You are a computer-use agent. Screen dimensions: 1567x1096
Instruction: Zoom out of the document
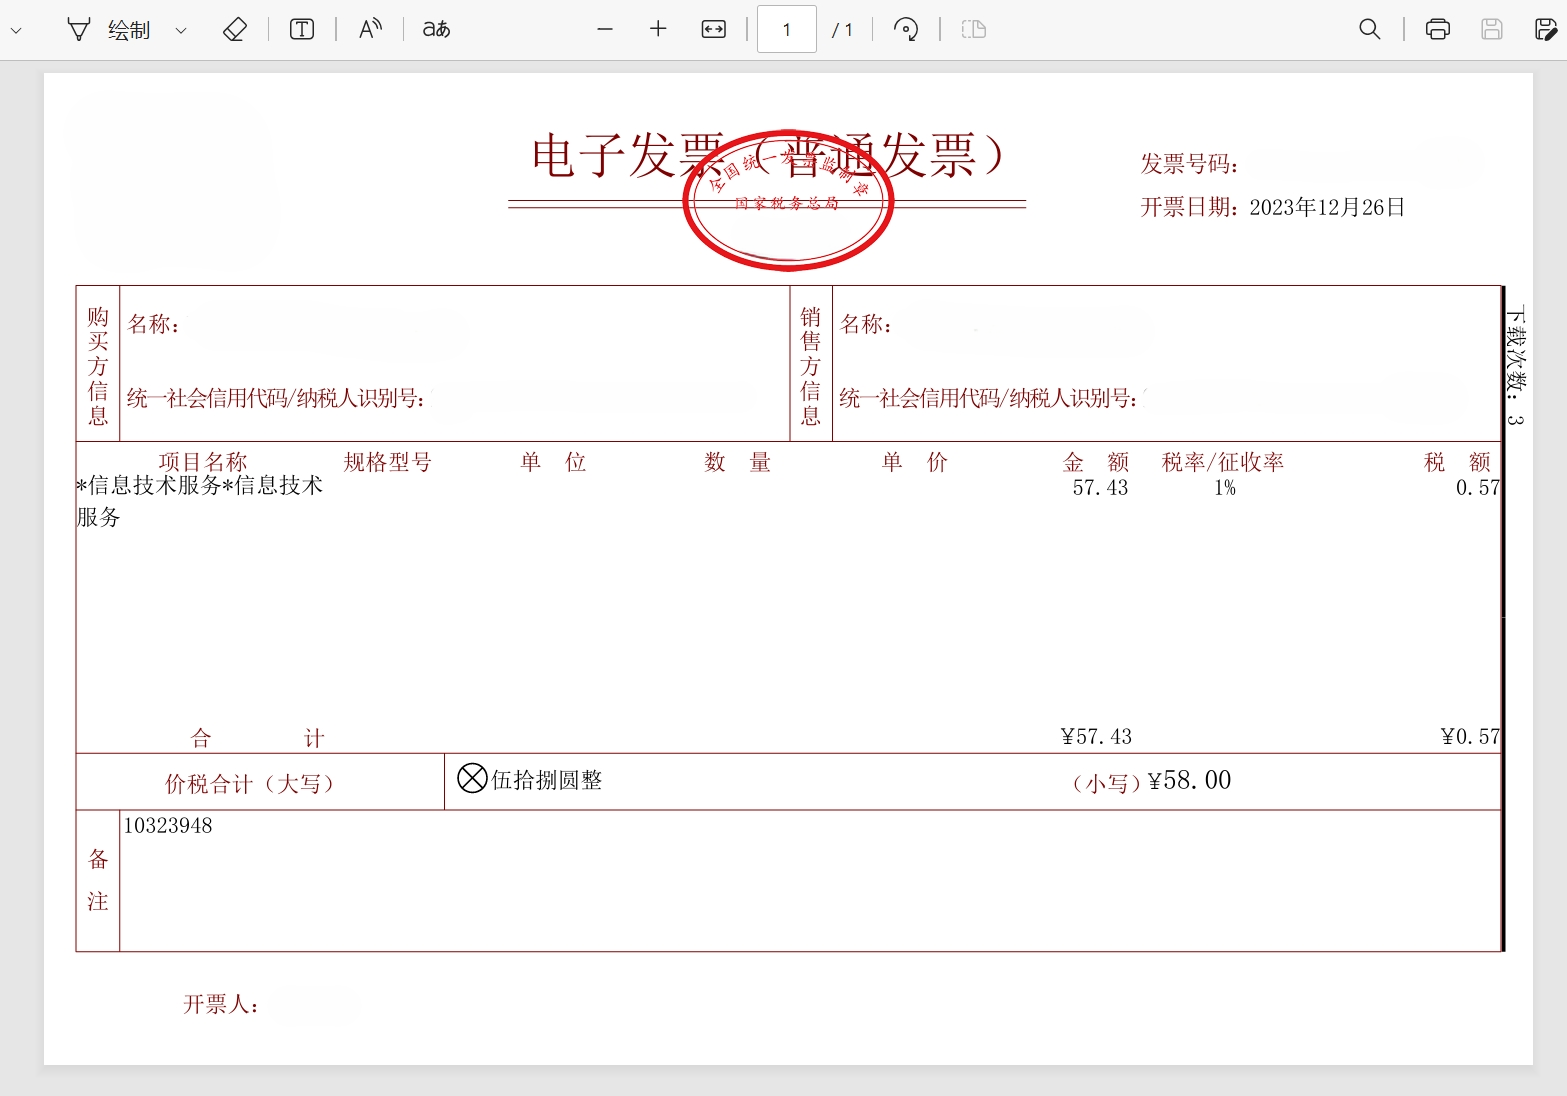[x=605, y=29]
